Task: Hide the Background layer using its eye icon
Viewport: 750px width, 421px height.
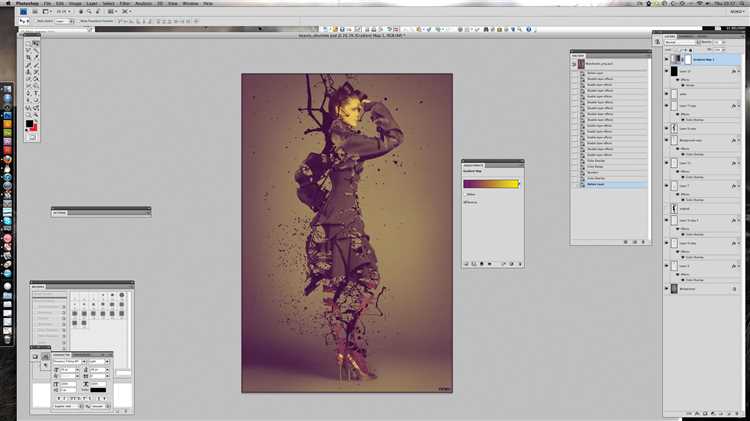Action: click(x=667, y=288)
